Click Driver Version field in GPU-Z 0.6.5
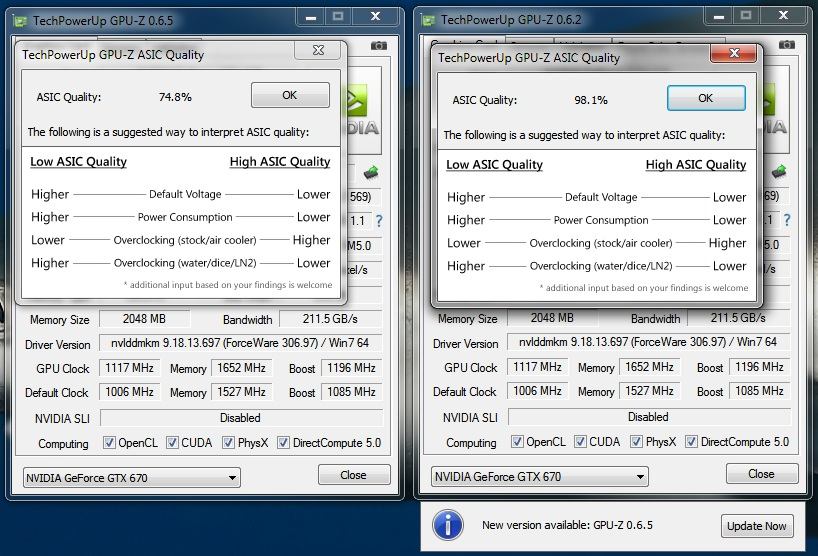The height and width of the screenshot is (556, 818). coord(240,343)
